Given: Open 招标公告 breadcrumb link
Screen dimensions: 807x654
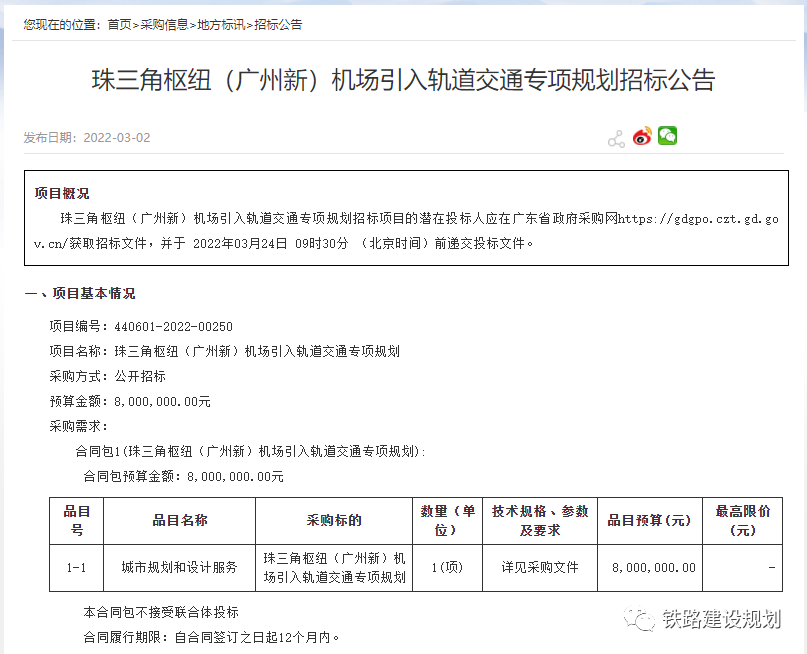Looking at the screenshot, I should click(x=278, y=25).
